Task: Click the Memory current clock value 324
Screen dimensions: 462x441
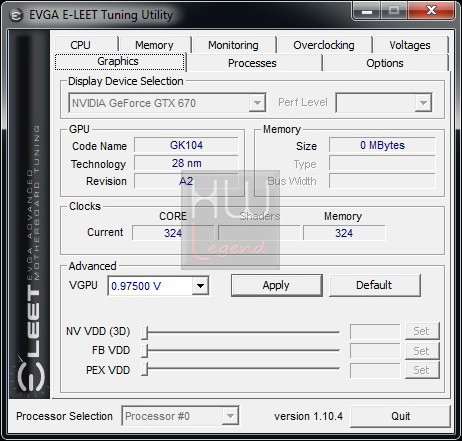Action: point(344,233)
